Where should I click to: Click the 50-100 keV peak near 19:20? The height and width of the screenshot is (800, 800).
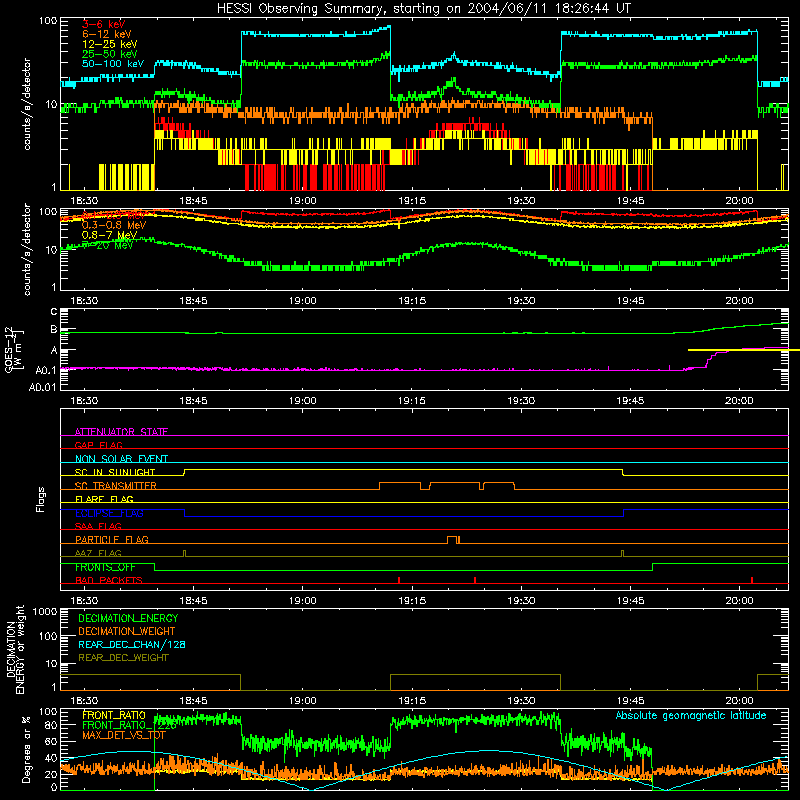454,54
